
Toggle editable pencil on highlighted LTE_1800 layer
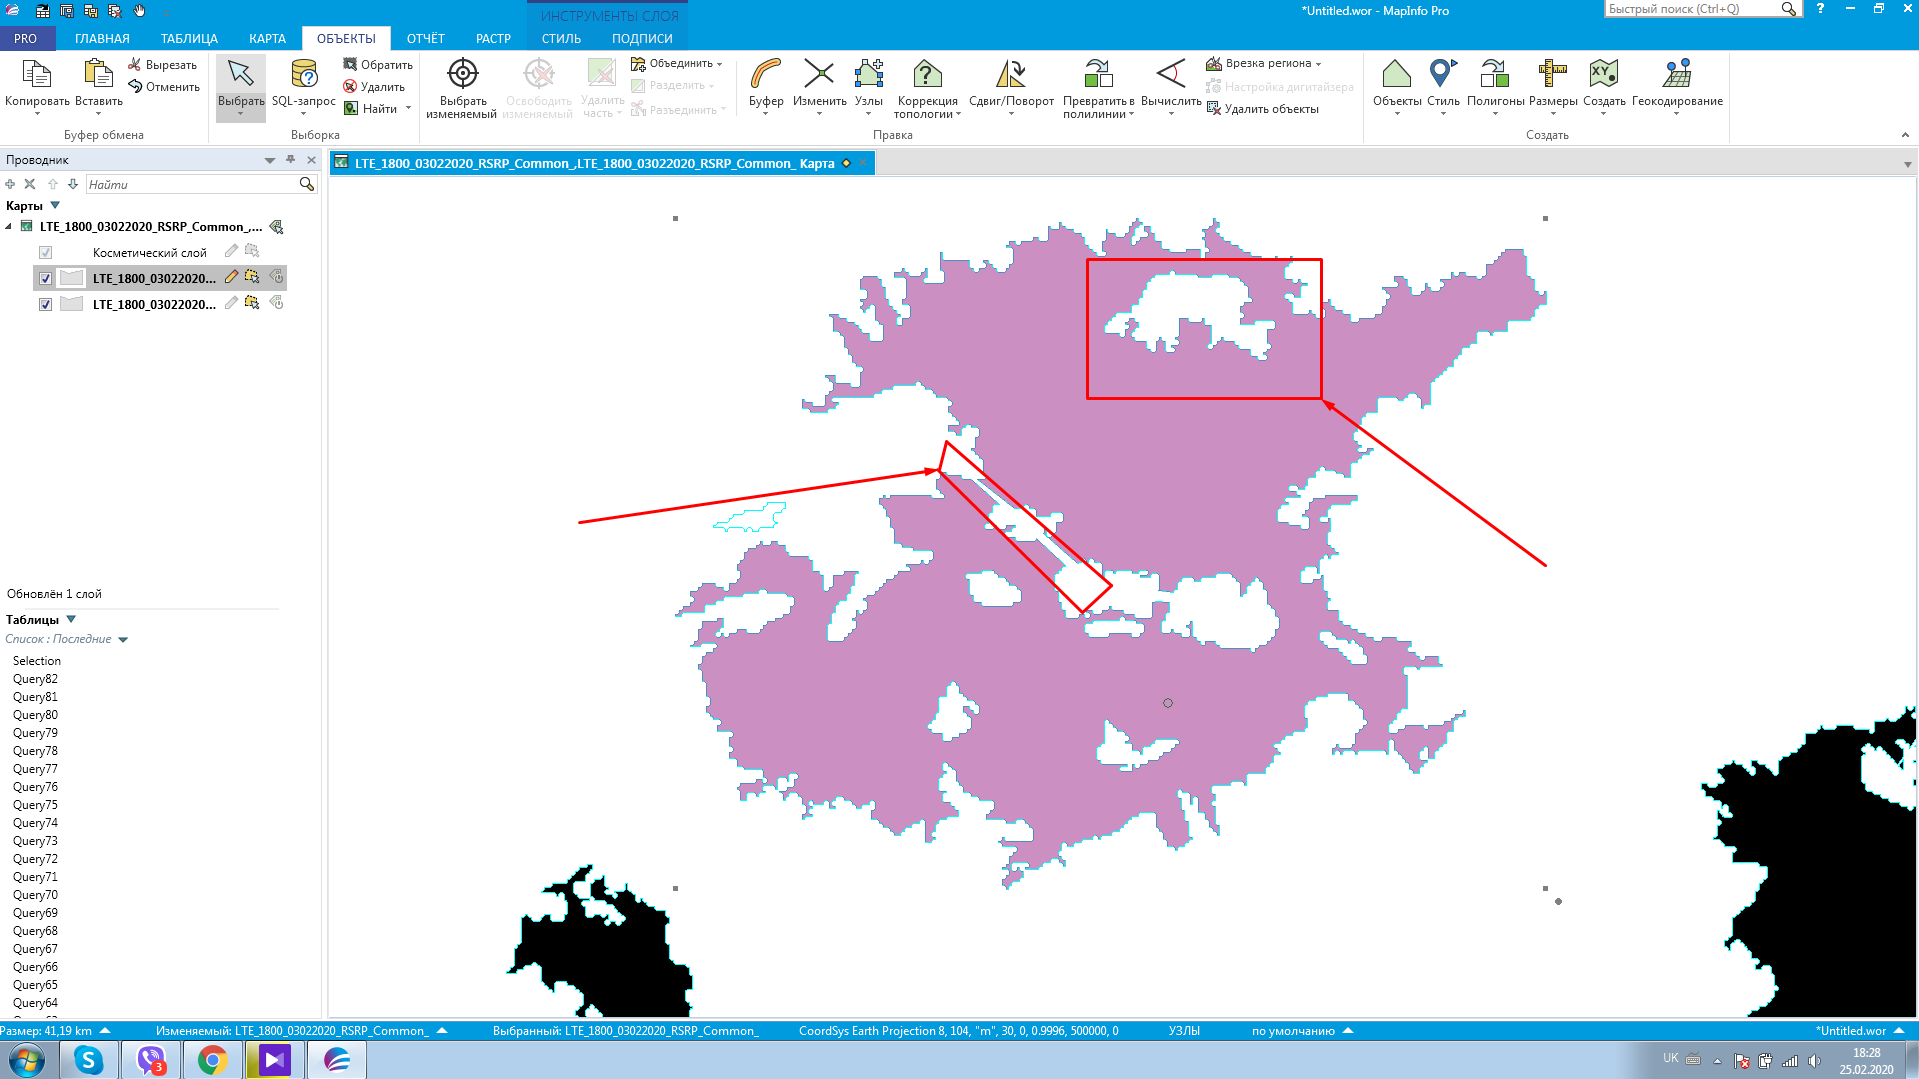231,277
